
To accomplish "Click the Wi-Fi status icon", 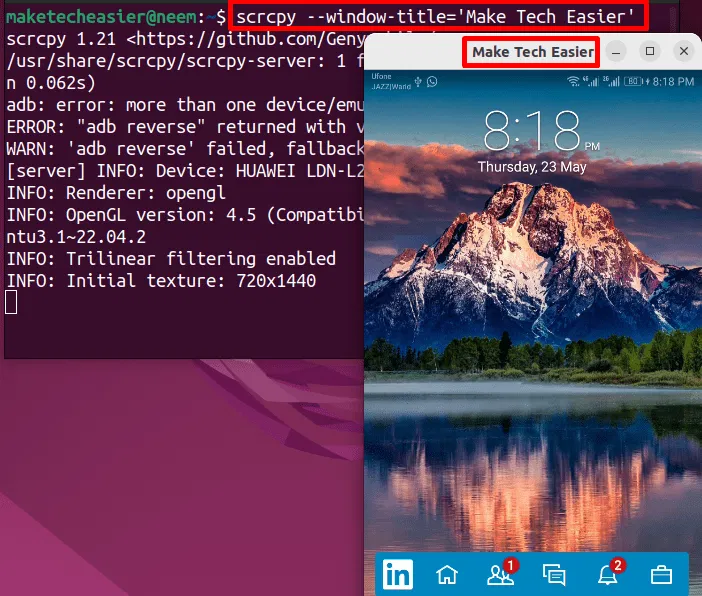I will (573, 81).
